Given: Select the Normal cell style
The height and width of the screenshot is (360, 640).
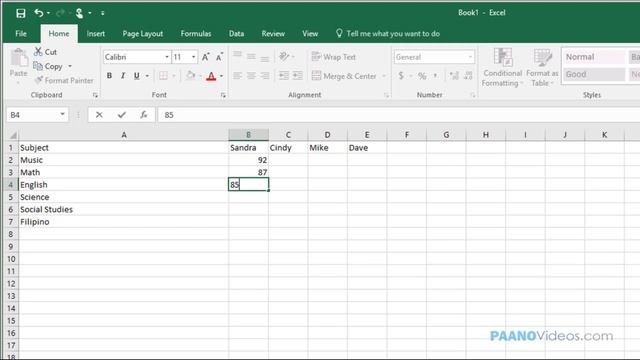Looking at the screenshot, I should (594, 57).
